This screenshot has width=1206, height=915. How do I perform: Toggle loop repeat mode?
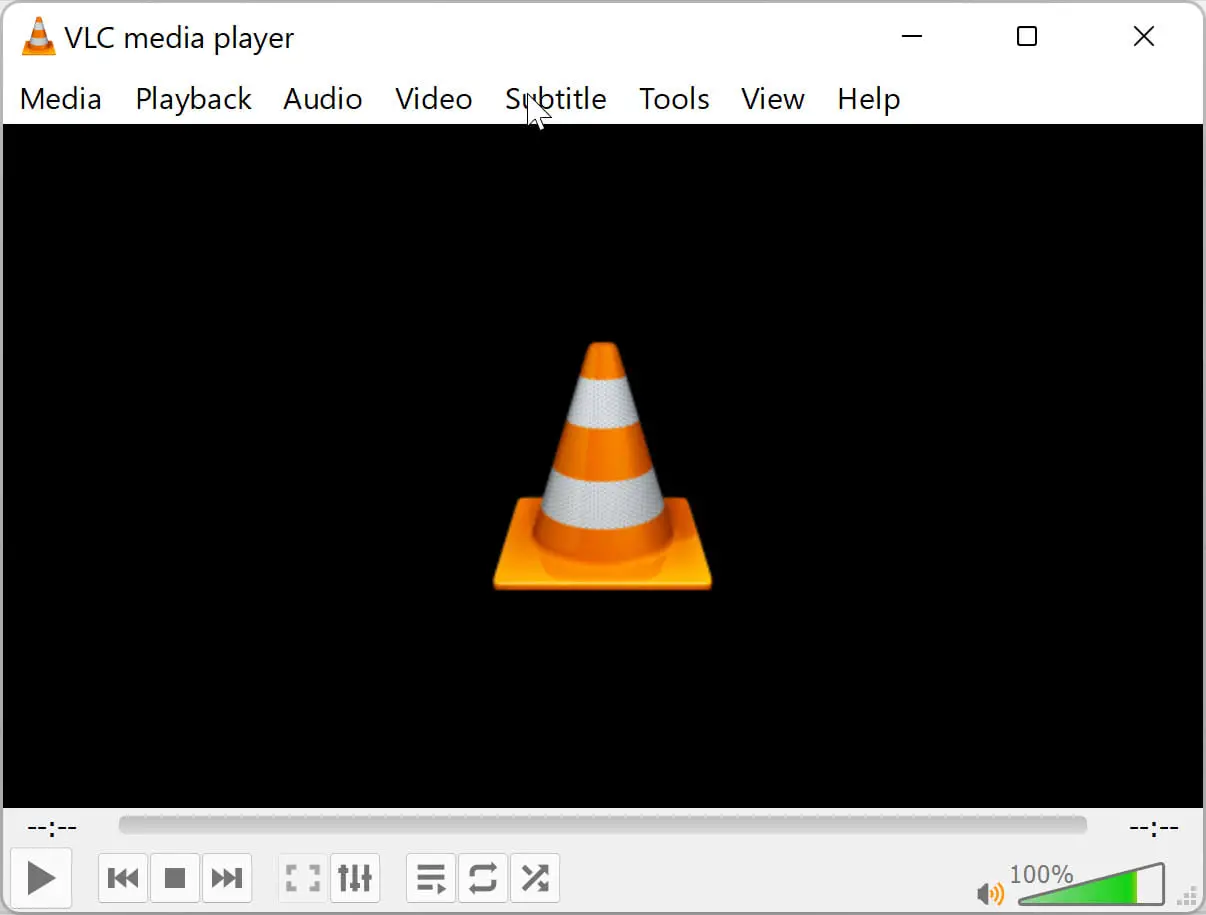point(483,879)
